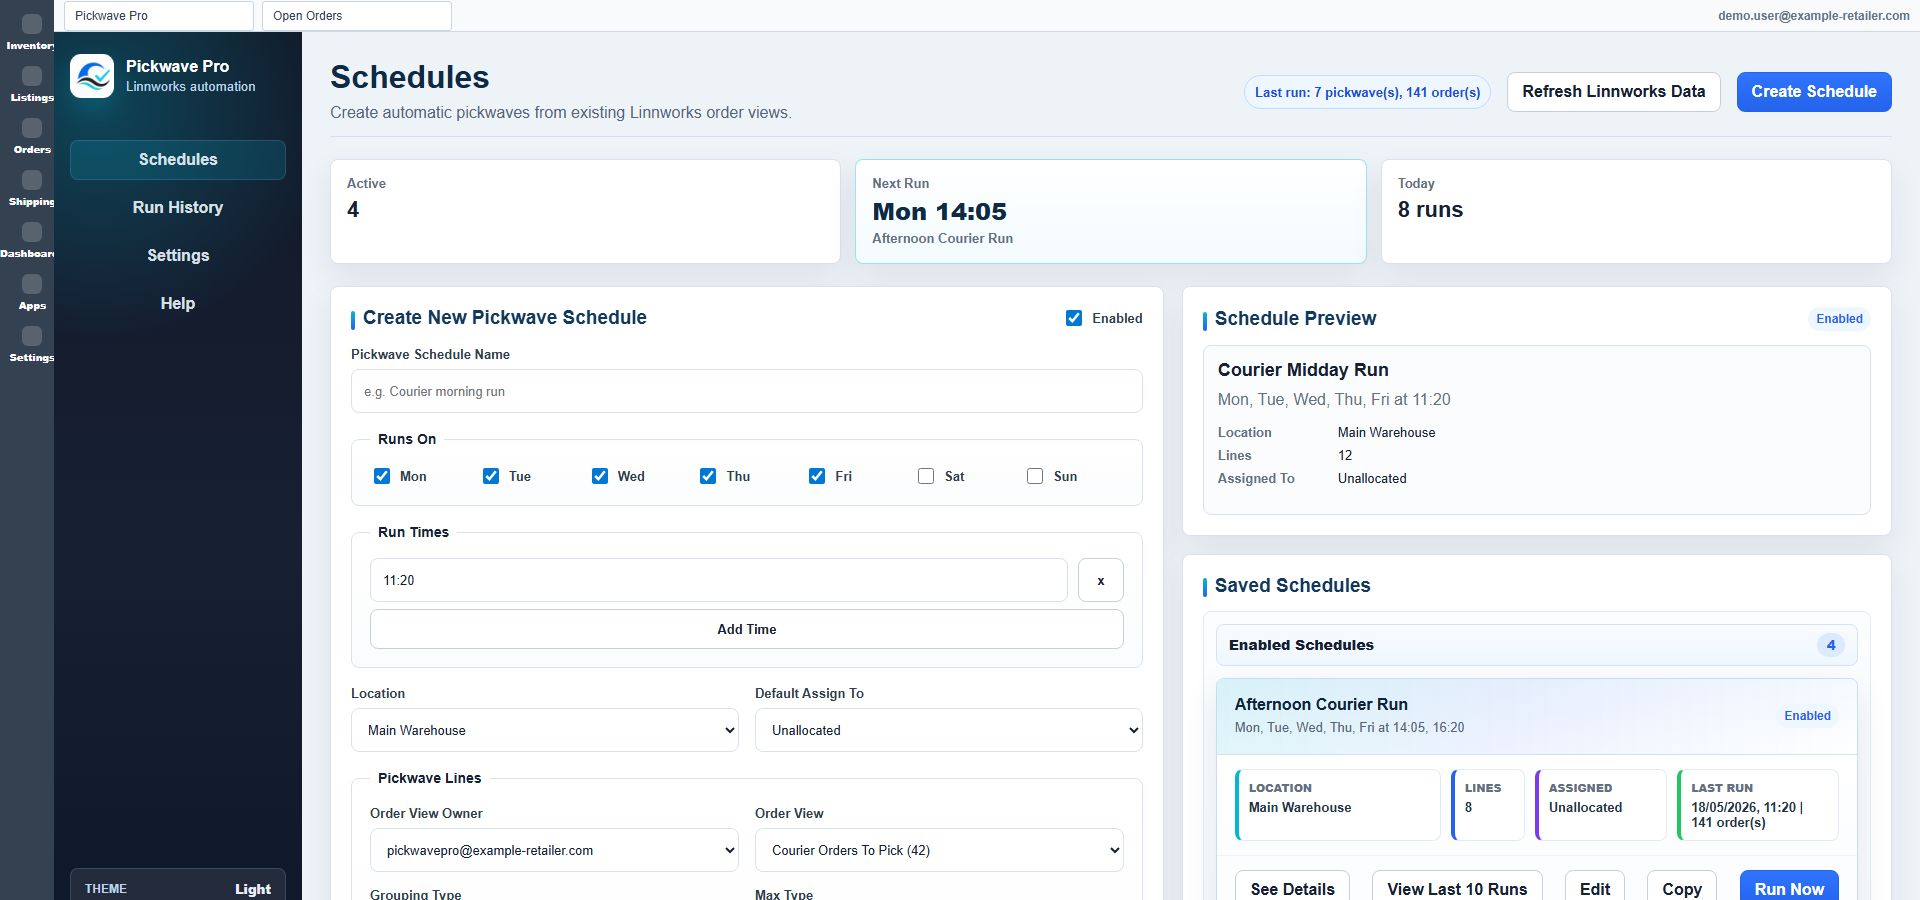This screenshot has width=1920, height=900.
Task: Click the demo.user@example-retailer.com account text
Action: click(1813, 16)
